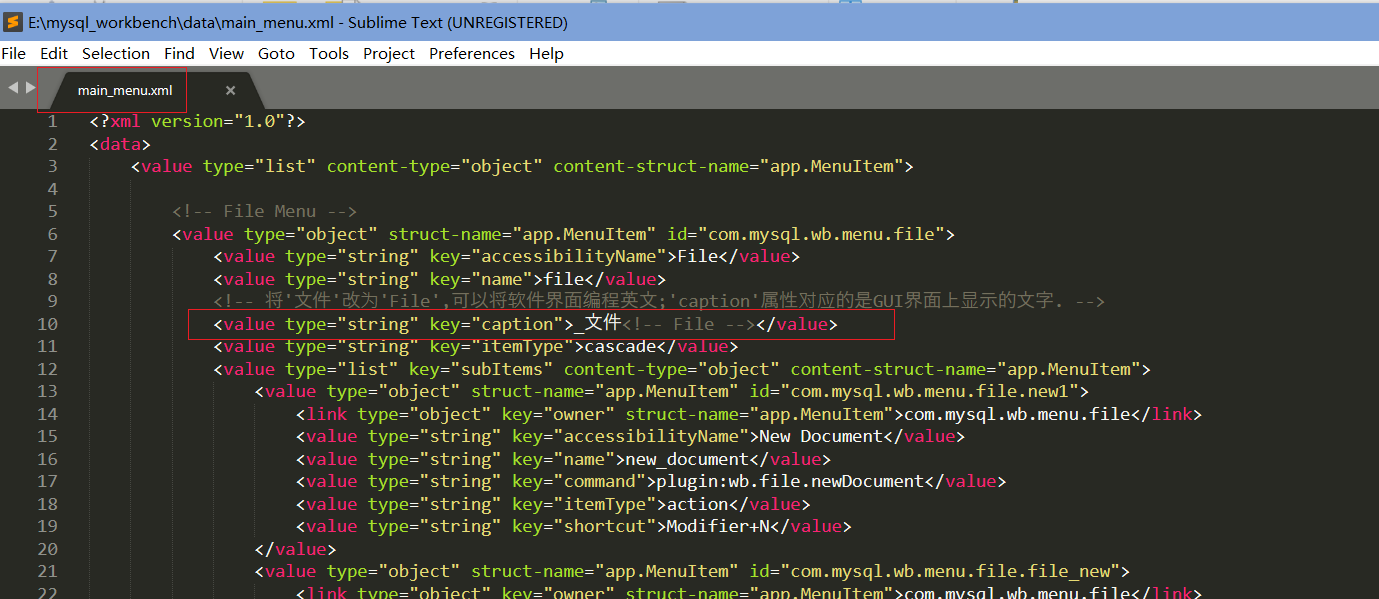Close the main_menu.xml tab with its X icon
The image size is (1379, 599).
pos(229,89)
